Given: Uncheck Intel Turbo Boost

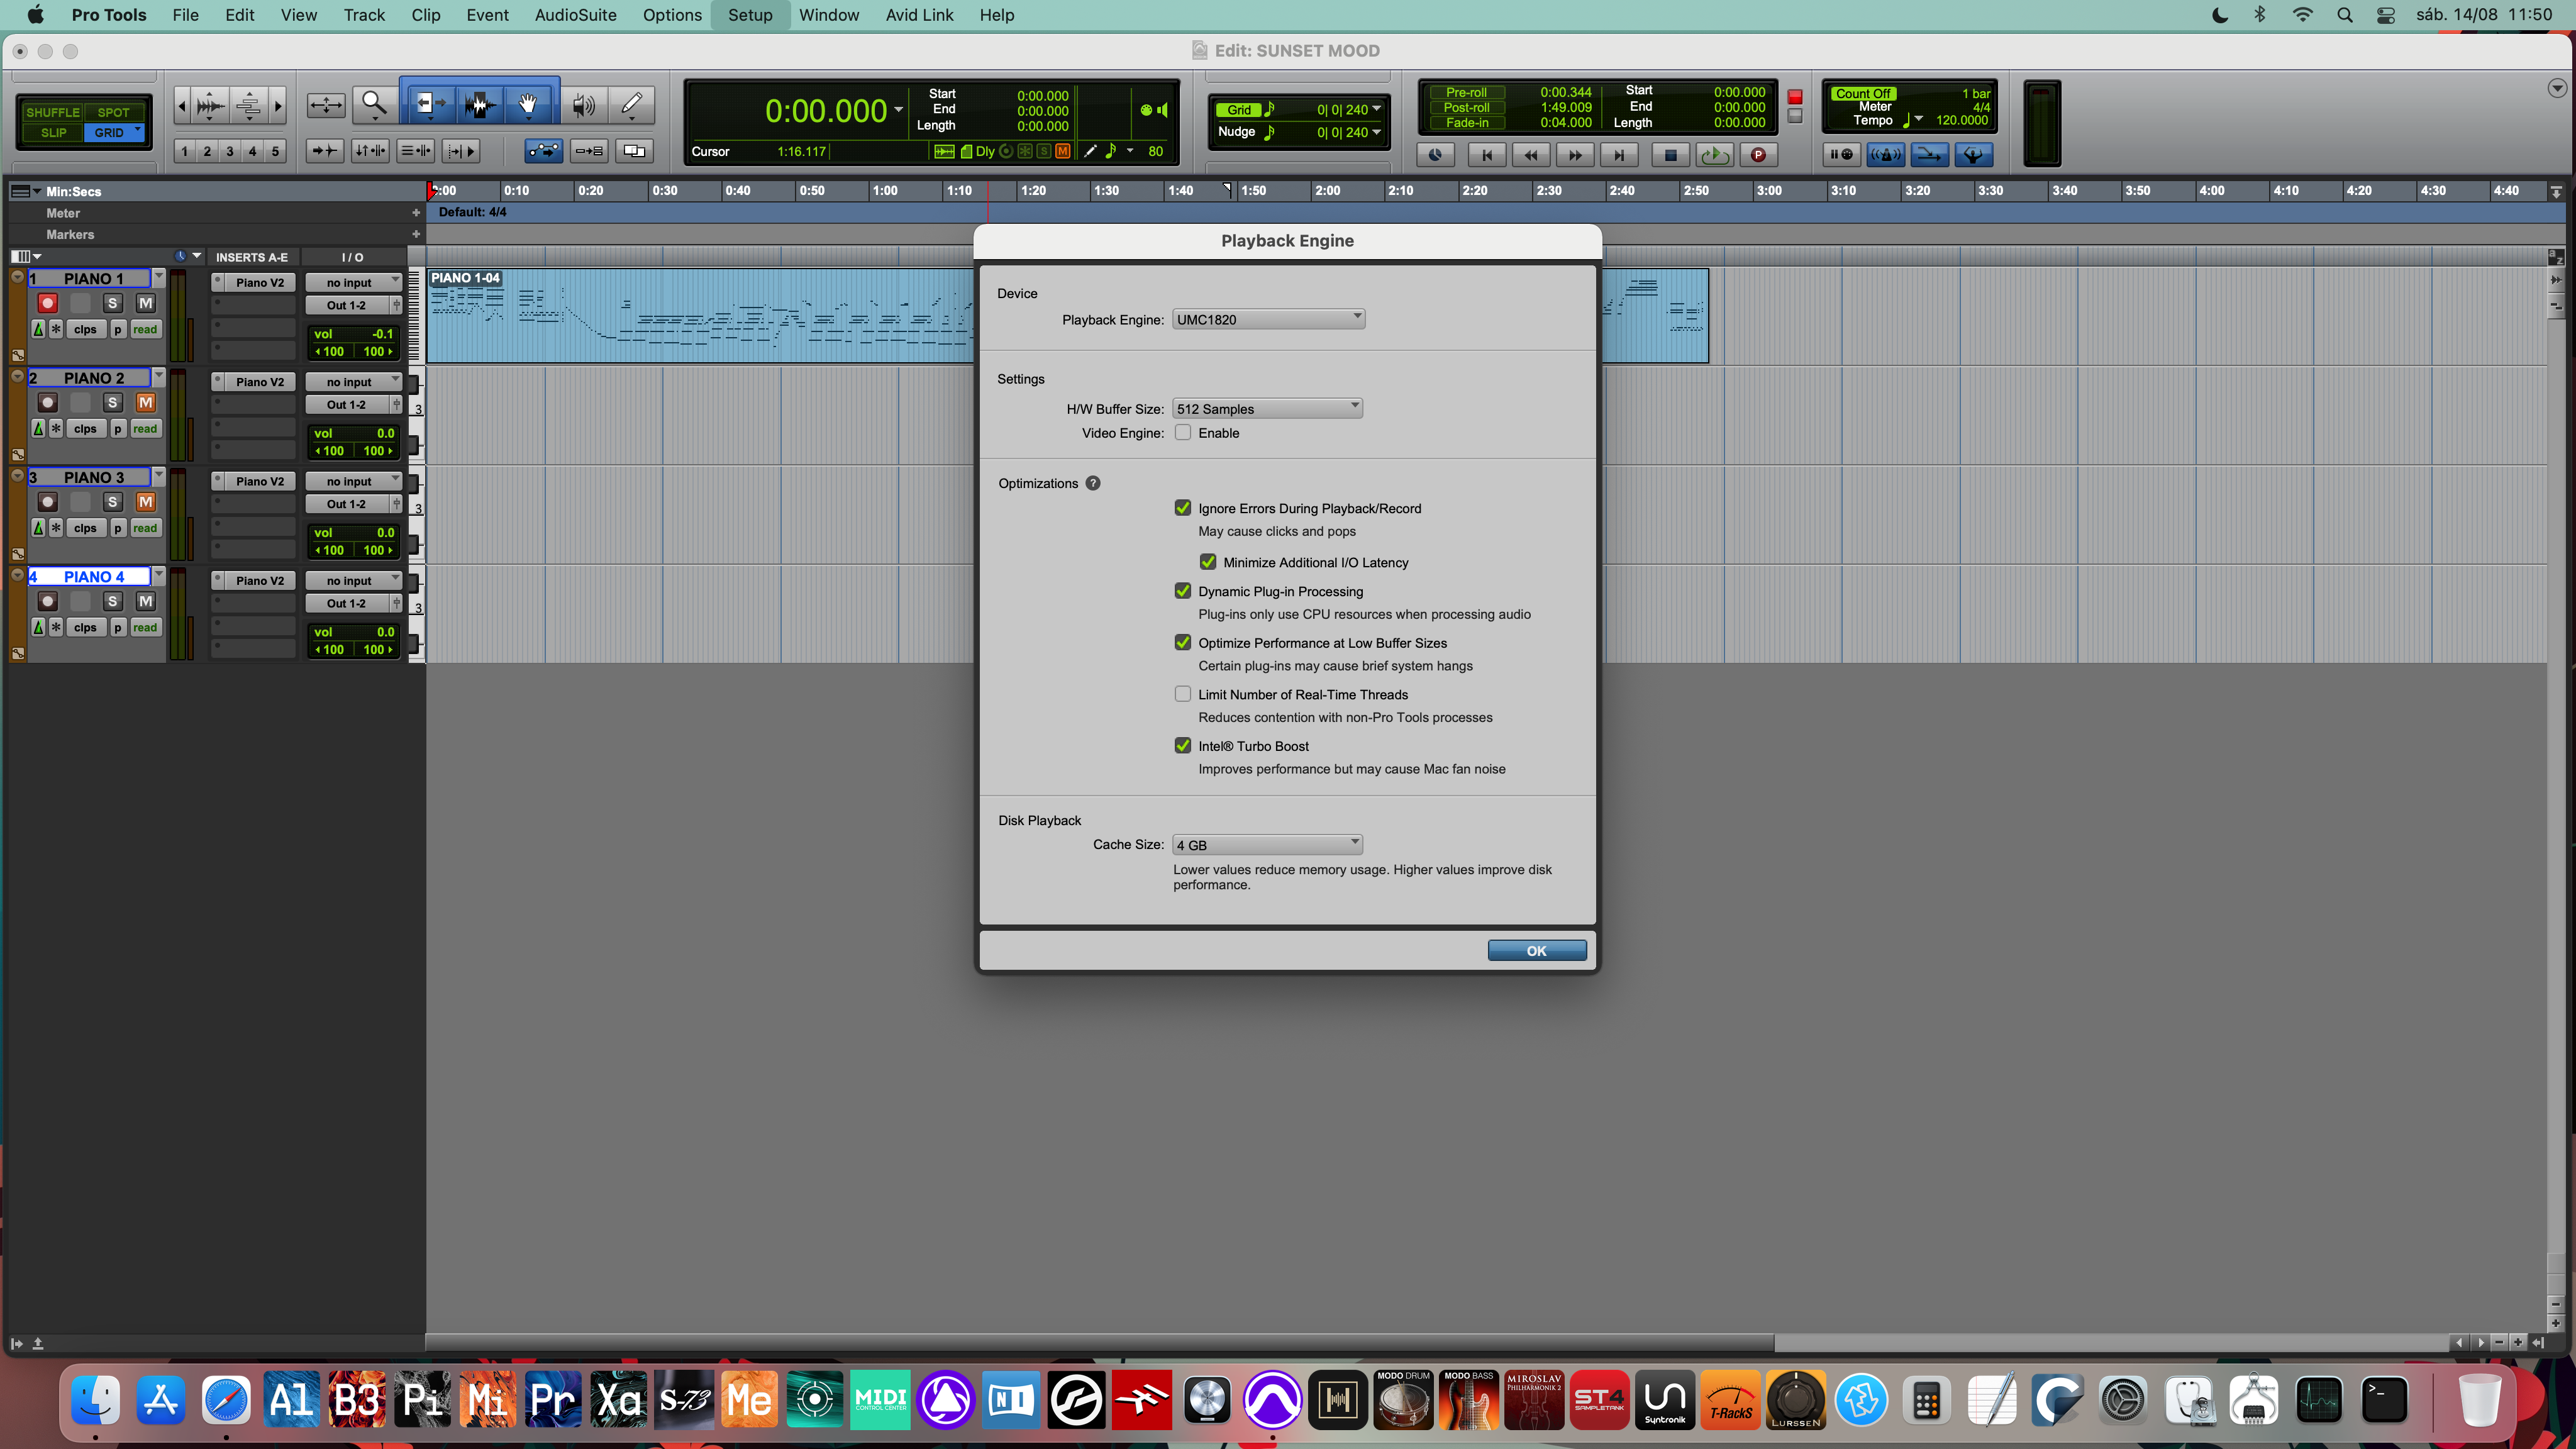Looking at the screenshot, I should (x=1183, y=745).
